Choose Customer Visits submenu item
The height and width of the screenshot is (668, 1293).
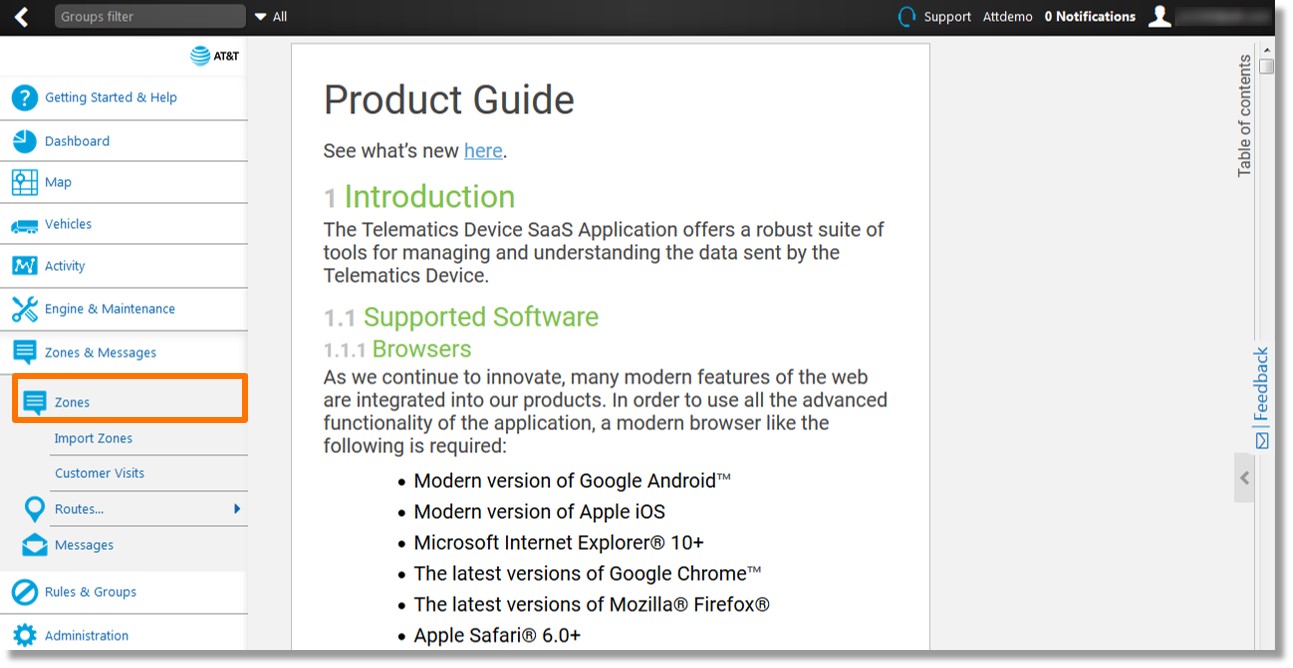(99, 474)
